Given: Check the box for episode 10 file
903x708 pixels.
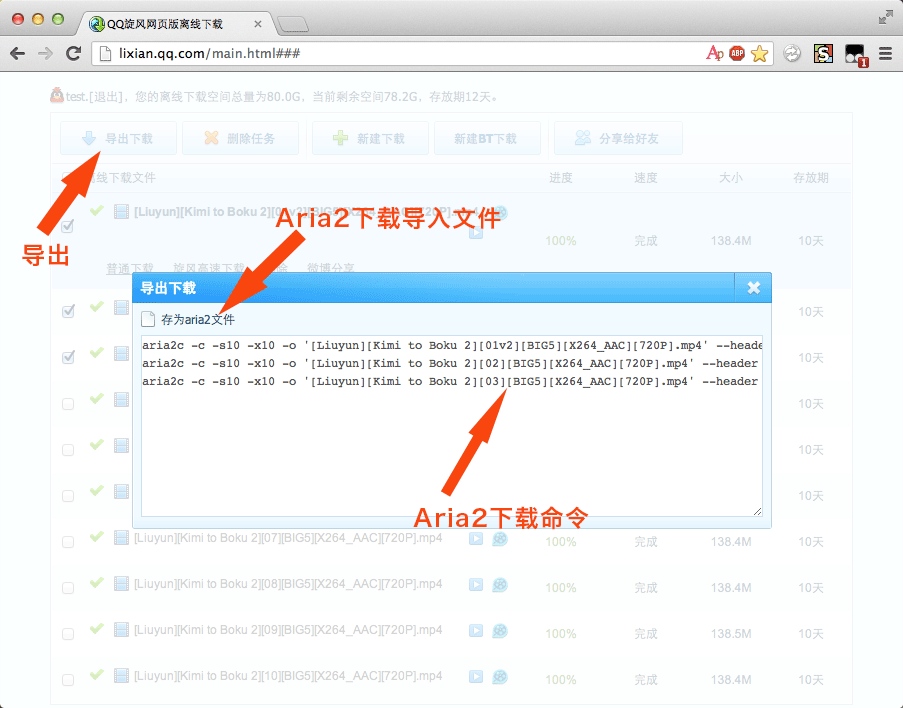Looking at the screenshot, I should [68, 680].
